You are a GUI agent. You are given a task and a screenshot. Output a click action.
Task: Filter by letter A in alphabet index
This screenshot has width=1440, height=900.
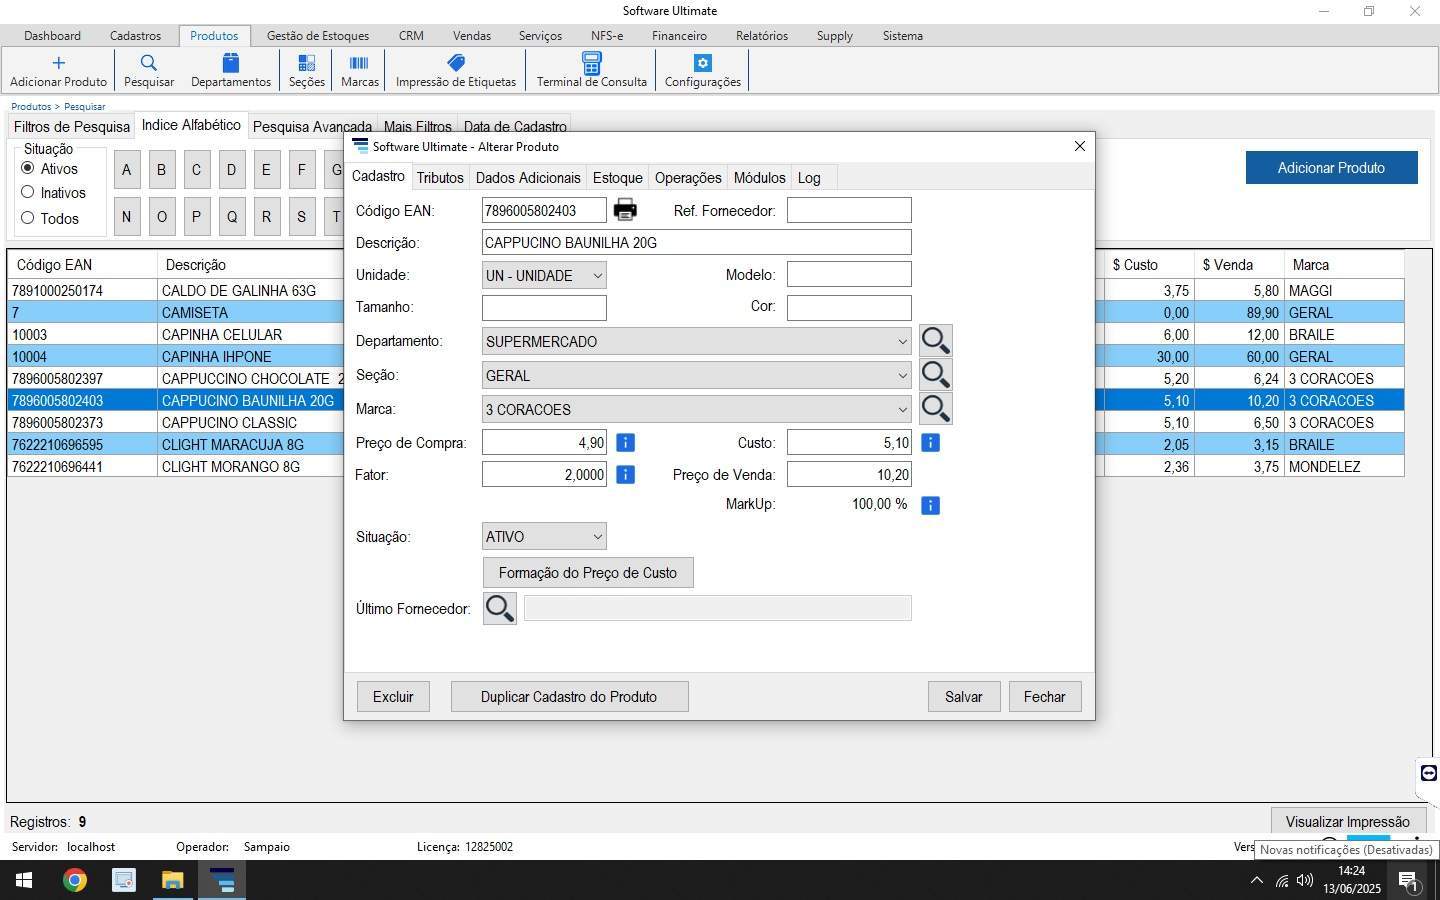(126, 170)
